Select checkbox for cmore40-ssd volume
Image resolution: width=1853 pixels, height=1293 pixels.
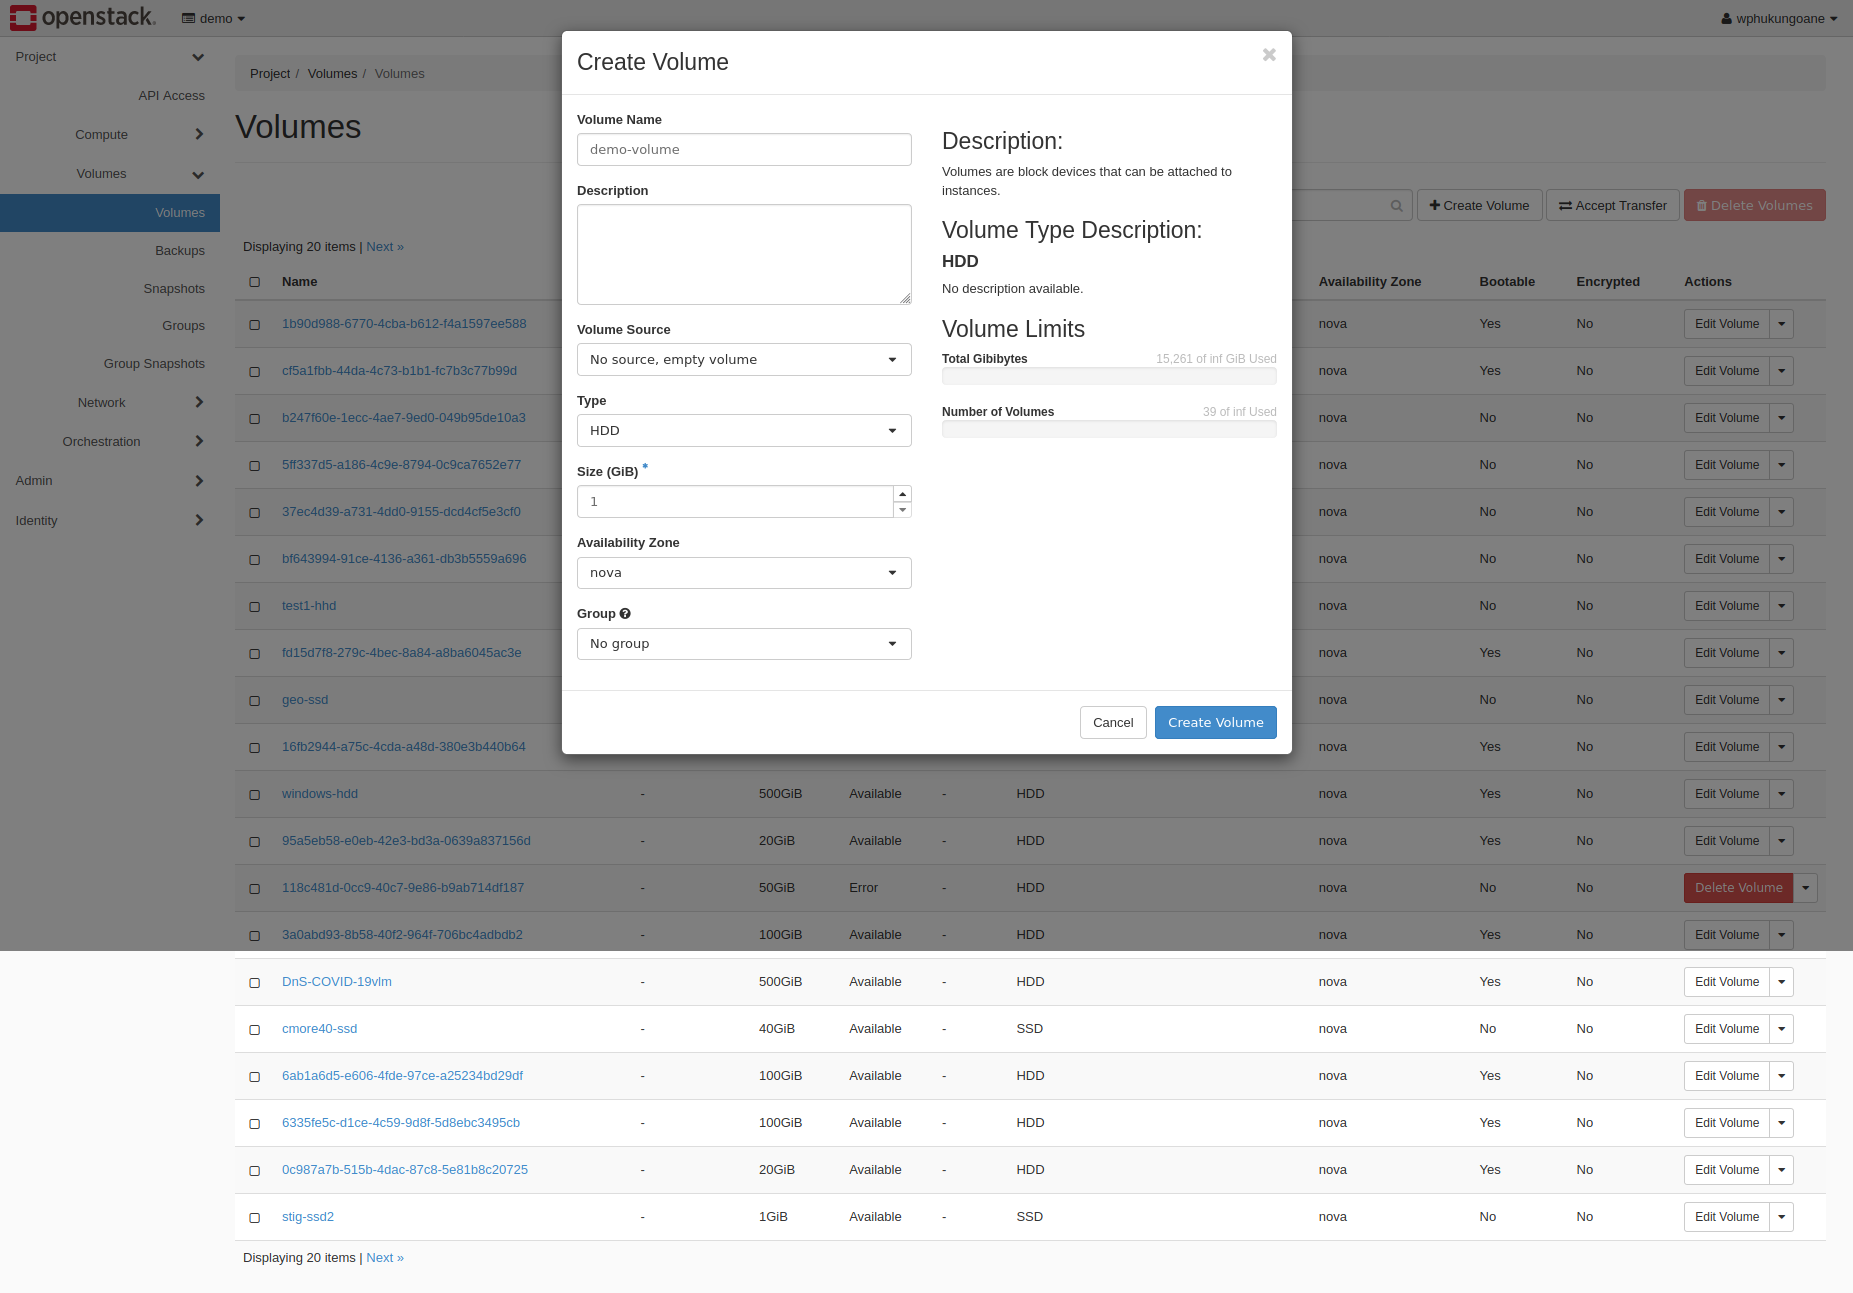click(255, 1030)
